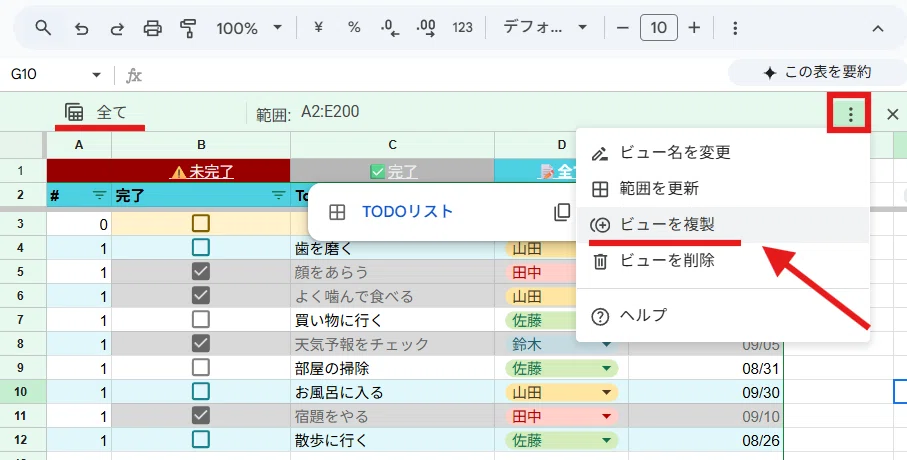The image size is (907, 460).
Task: Decrease decimal places
Action: click(390, 28)
